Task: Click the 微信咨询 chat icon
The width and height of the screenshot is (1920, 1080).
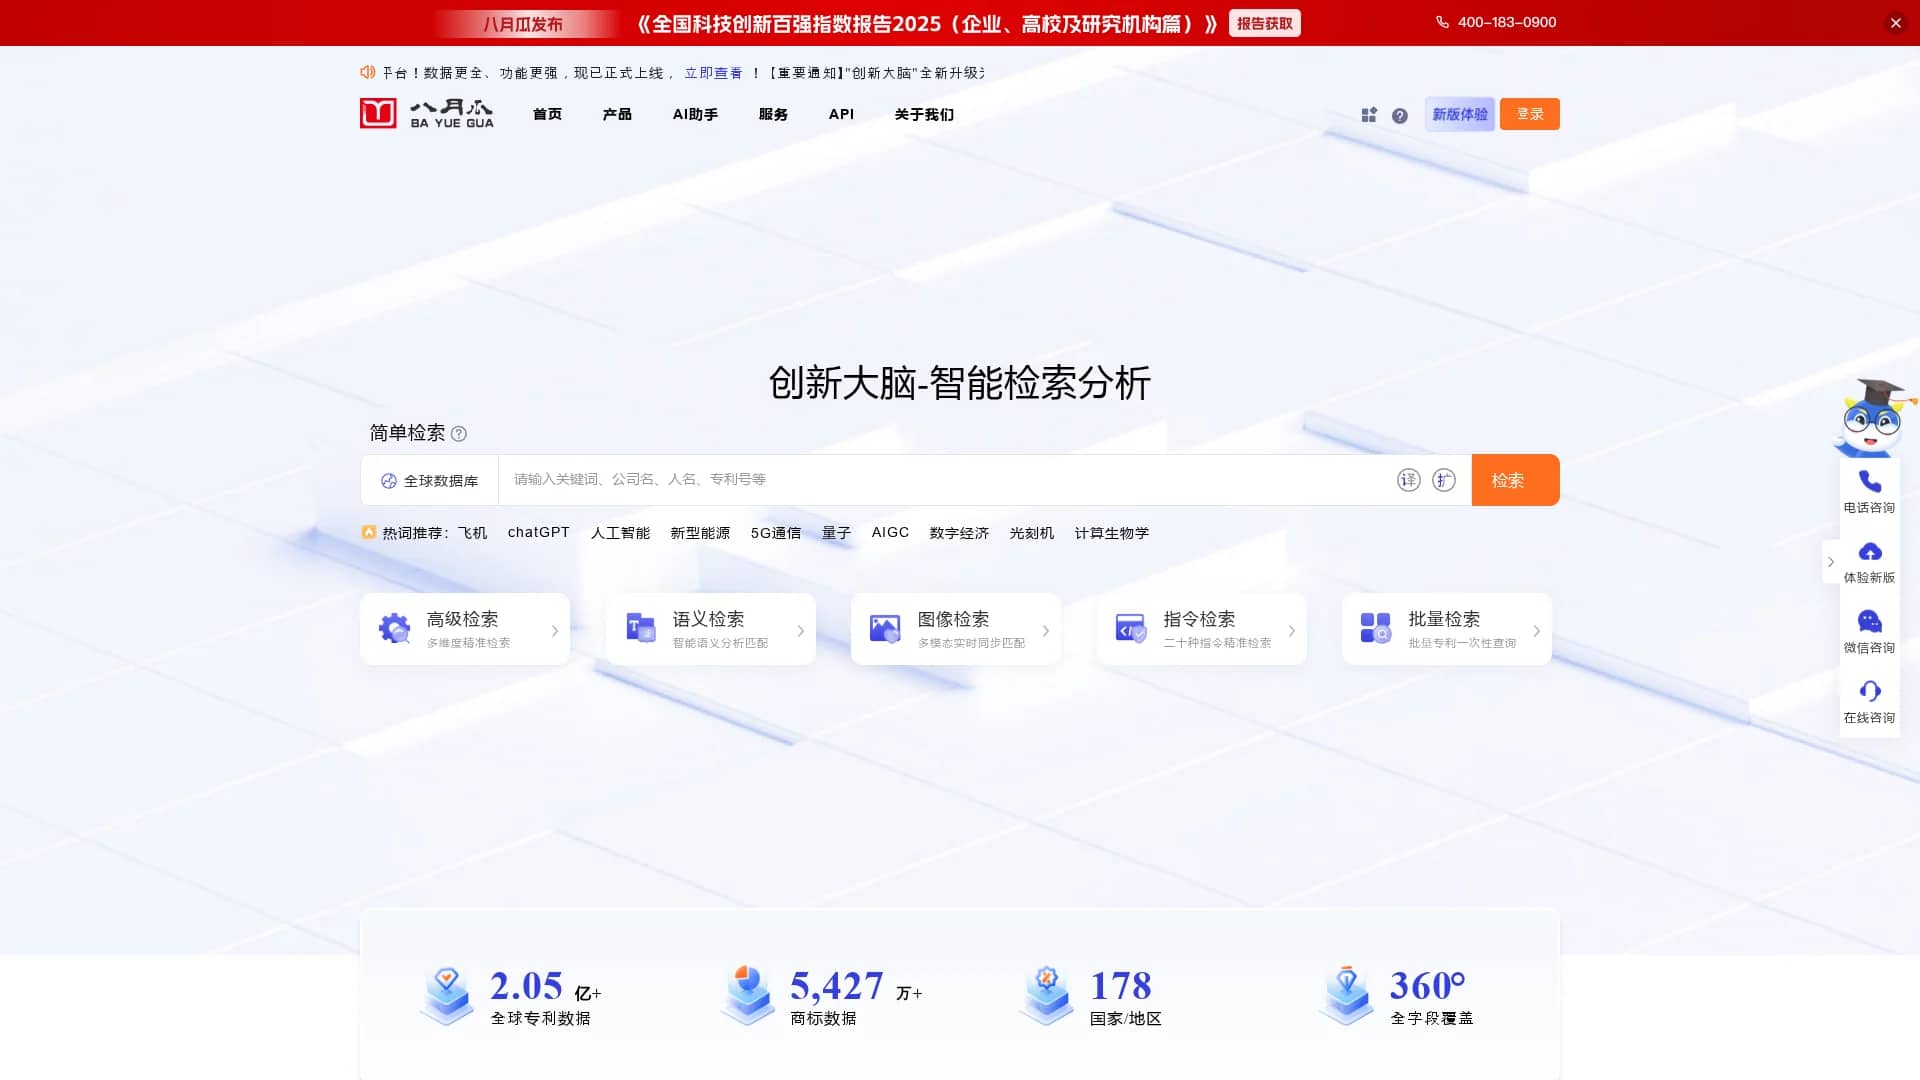Action: pyautogui.click(x=1870, y=622)
